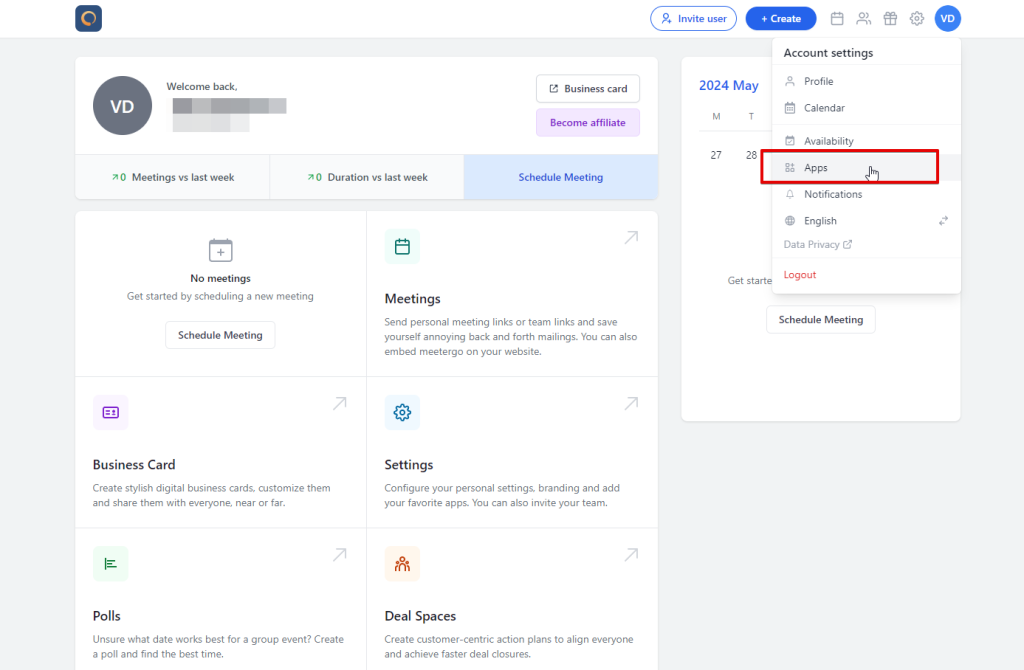
Task: Click the gift icon in header
Action: coord(890,18)
